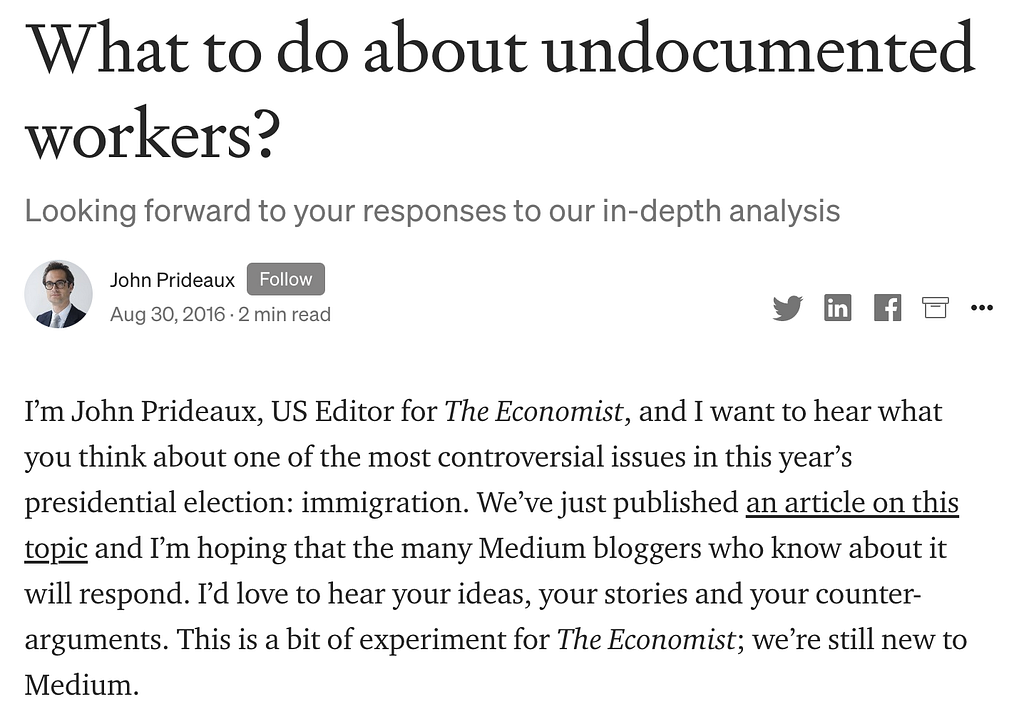Click the archive box icon
Image resolution: width=1024 pixels, height=725 pixels.
[935, 307]
